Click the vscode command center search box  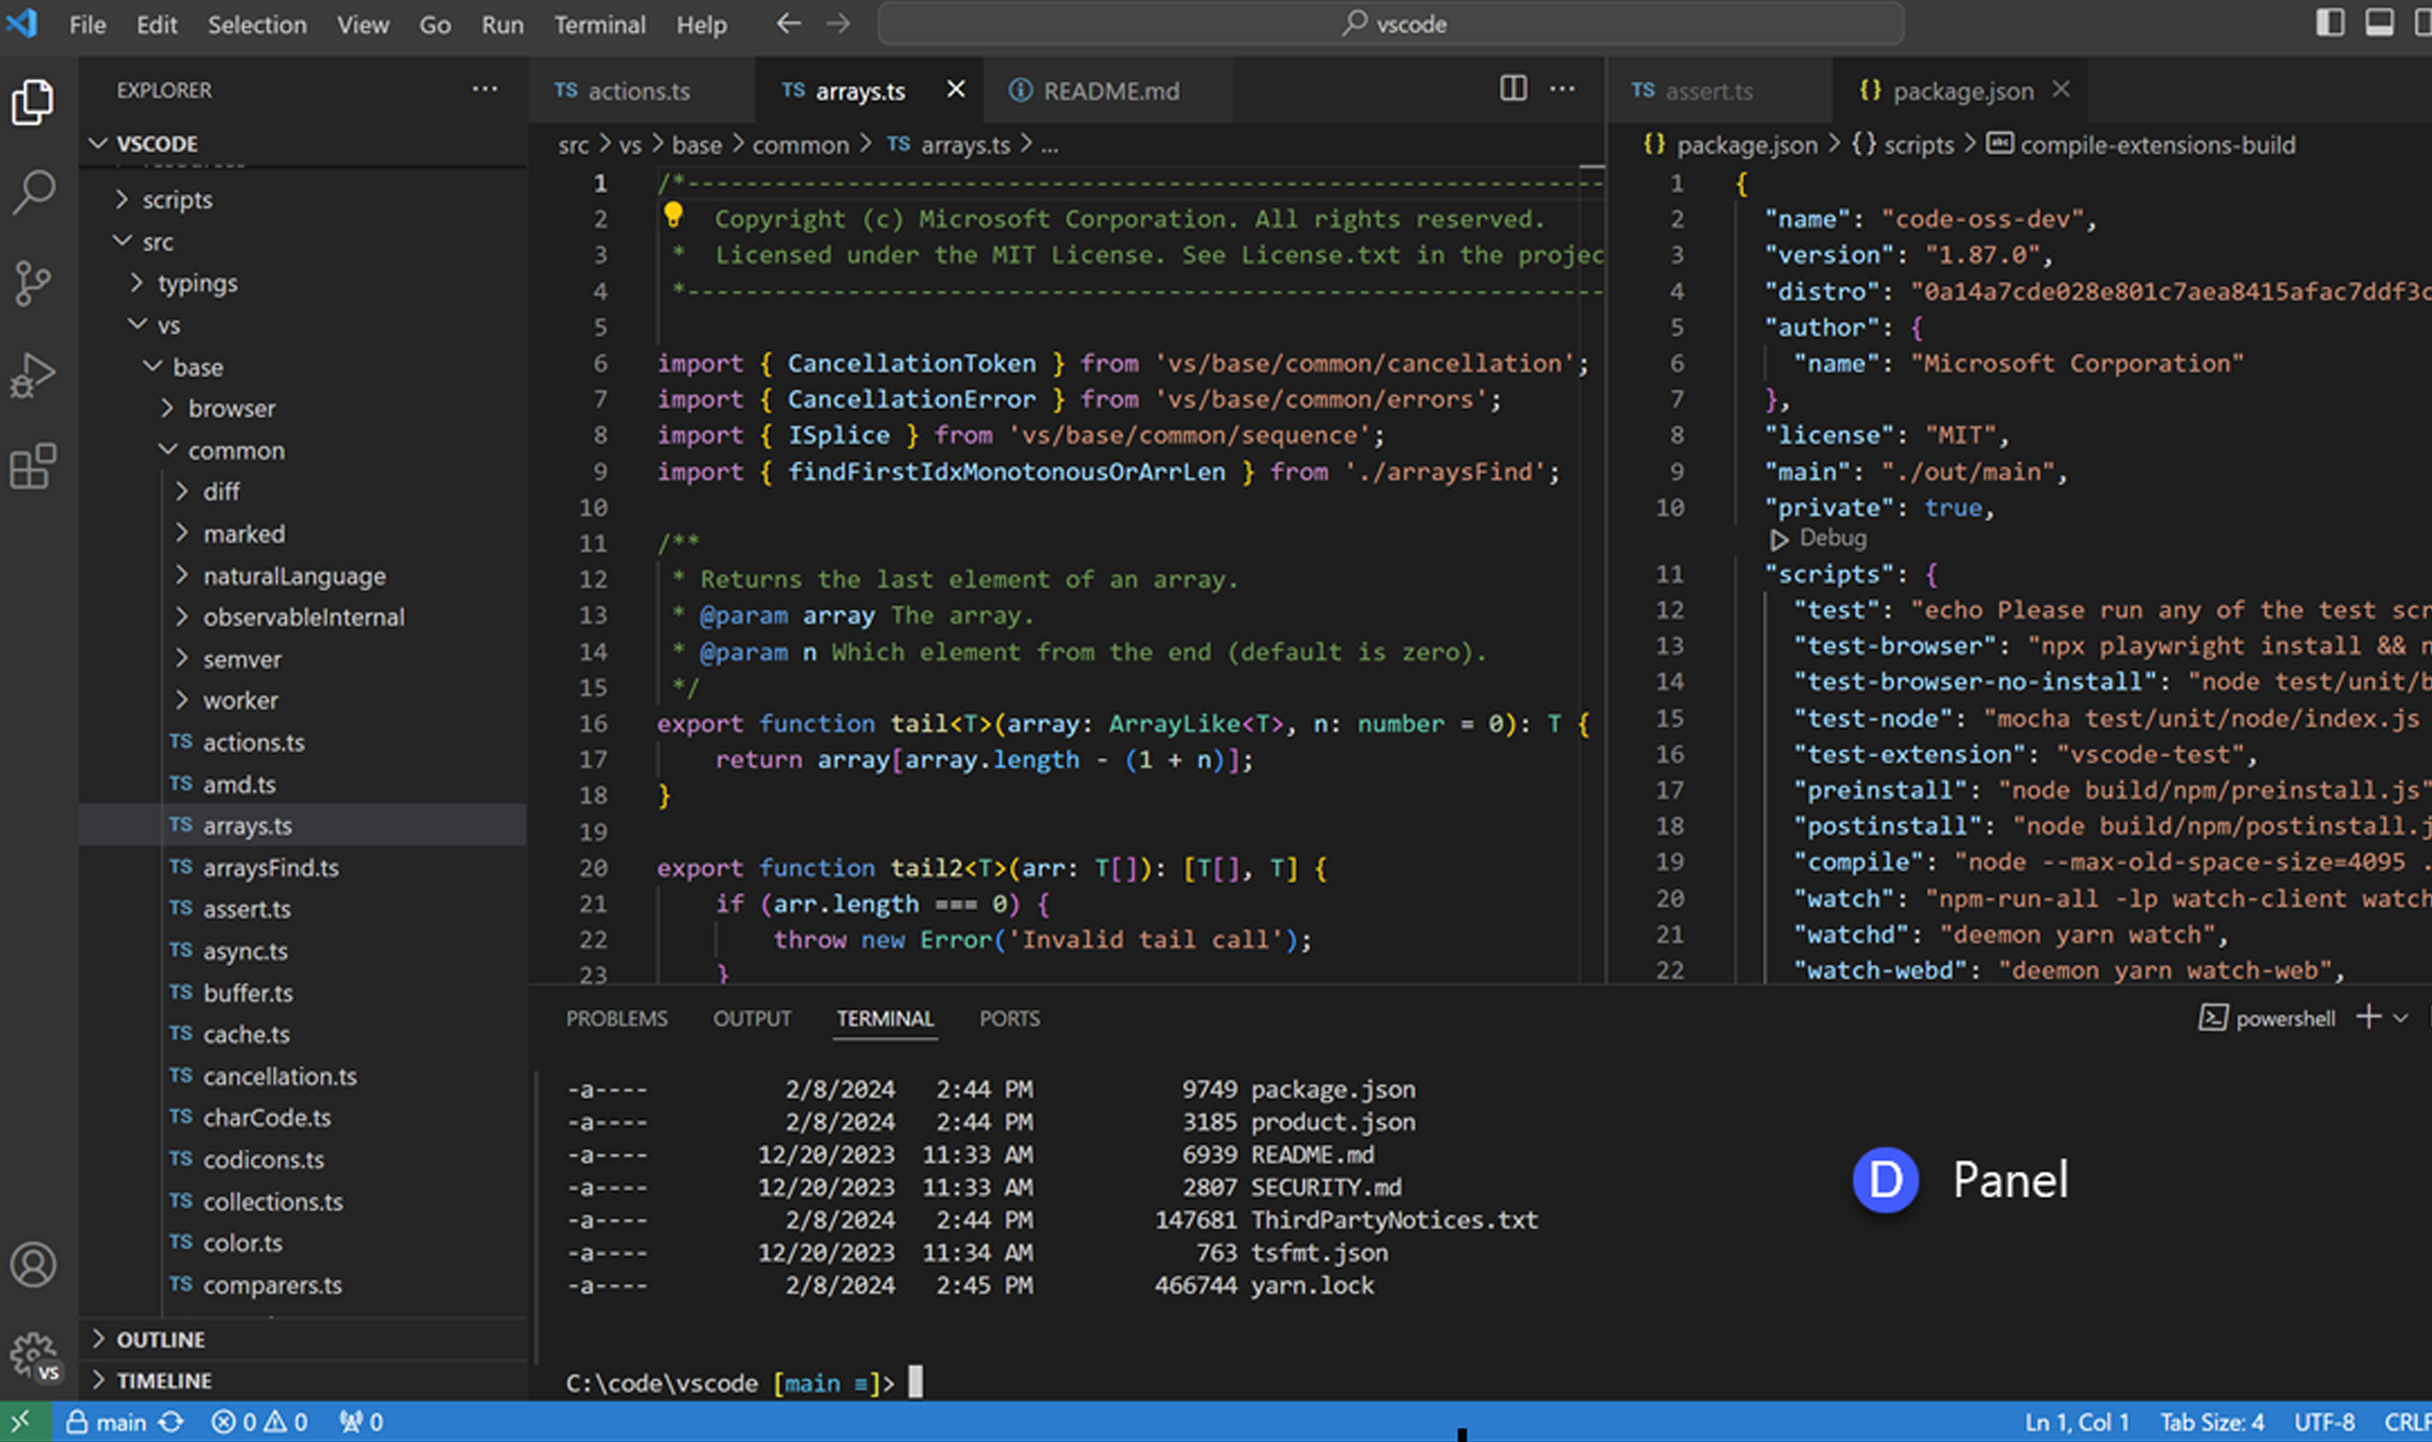coord(1391,23)
